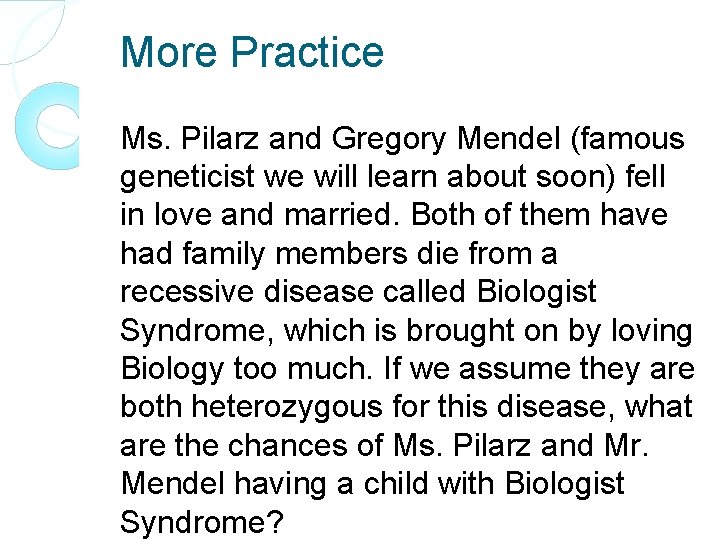
Task: Click the words 'this disease, what'
Action: coord(565,407)
